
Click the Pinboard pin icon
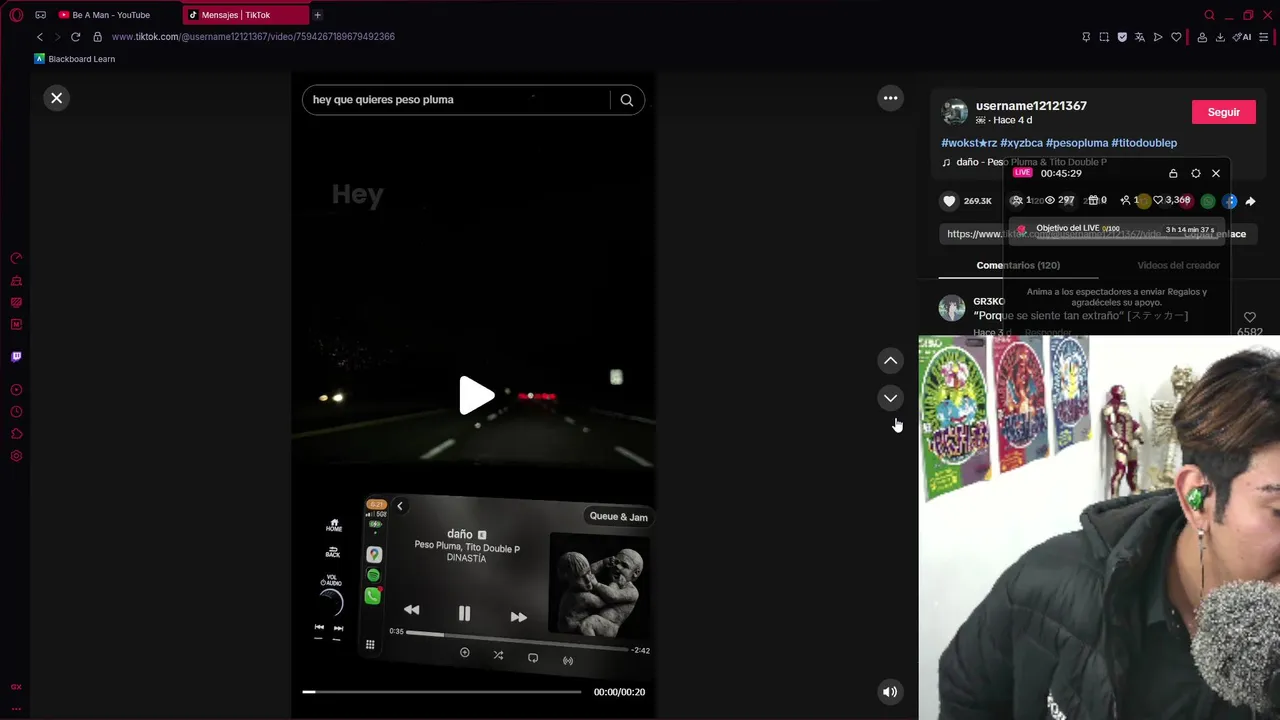point(1086,37)
